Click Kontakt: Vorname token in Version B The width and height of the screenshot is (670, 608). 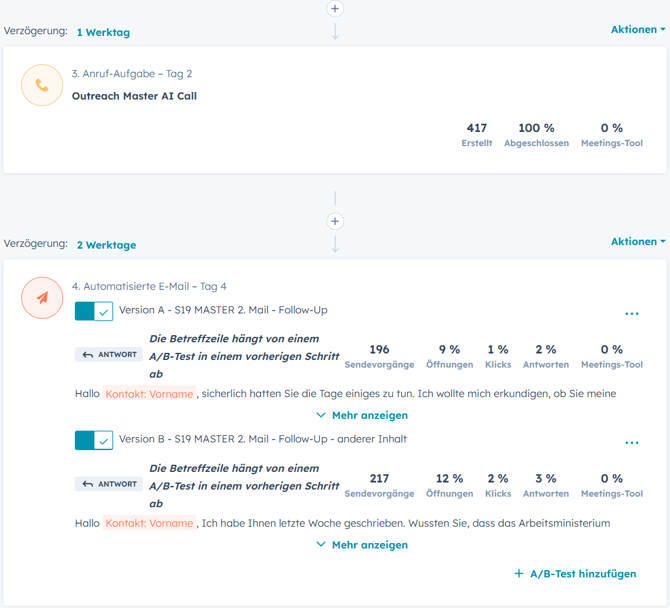(x=149, y=523)
